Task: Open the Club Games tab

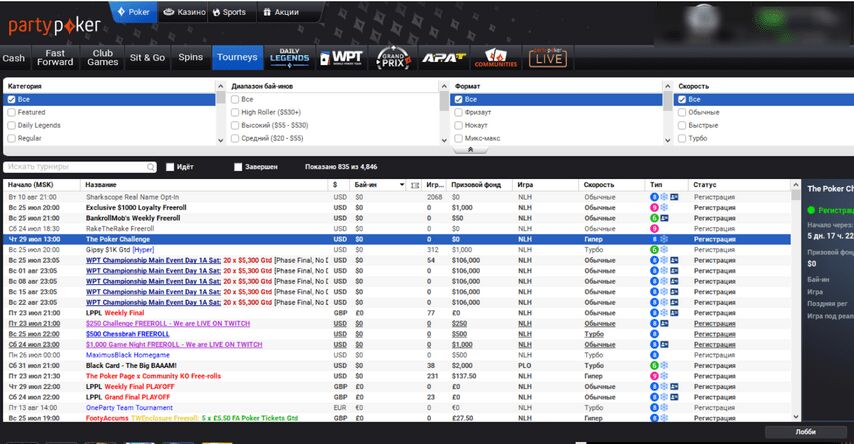Action: [102, 58]
